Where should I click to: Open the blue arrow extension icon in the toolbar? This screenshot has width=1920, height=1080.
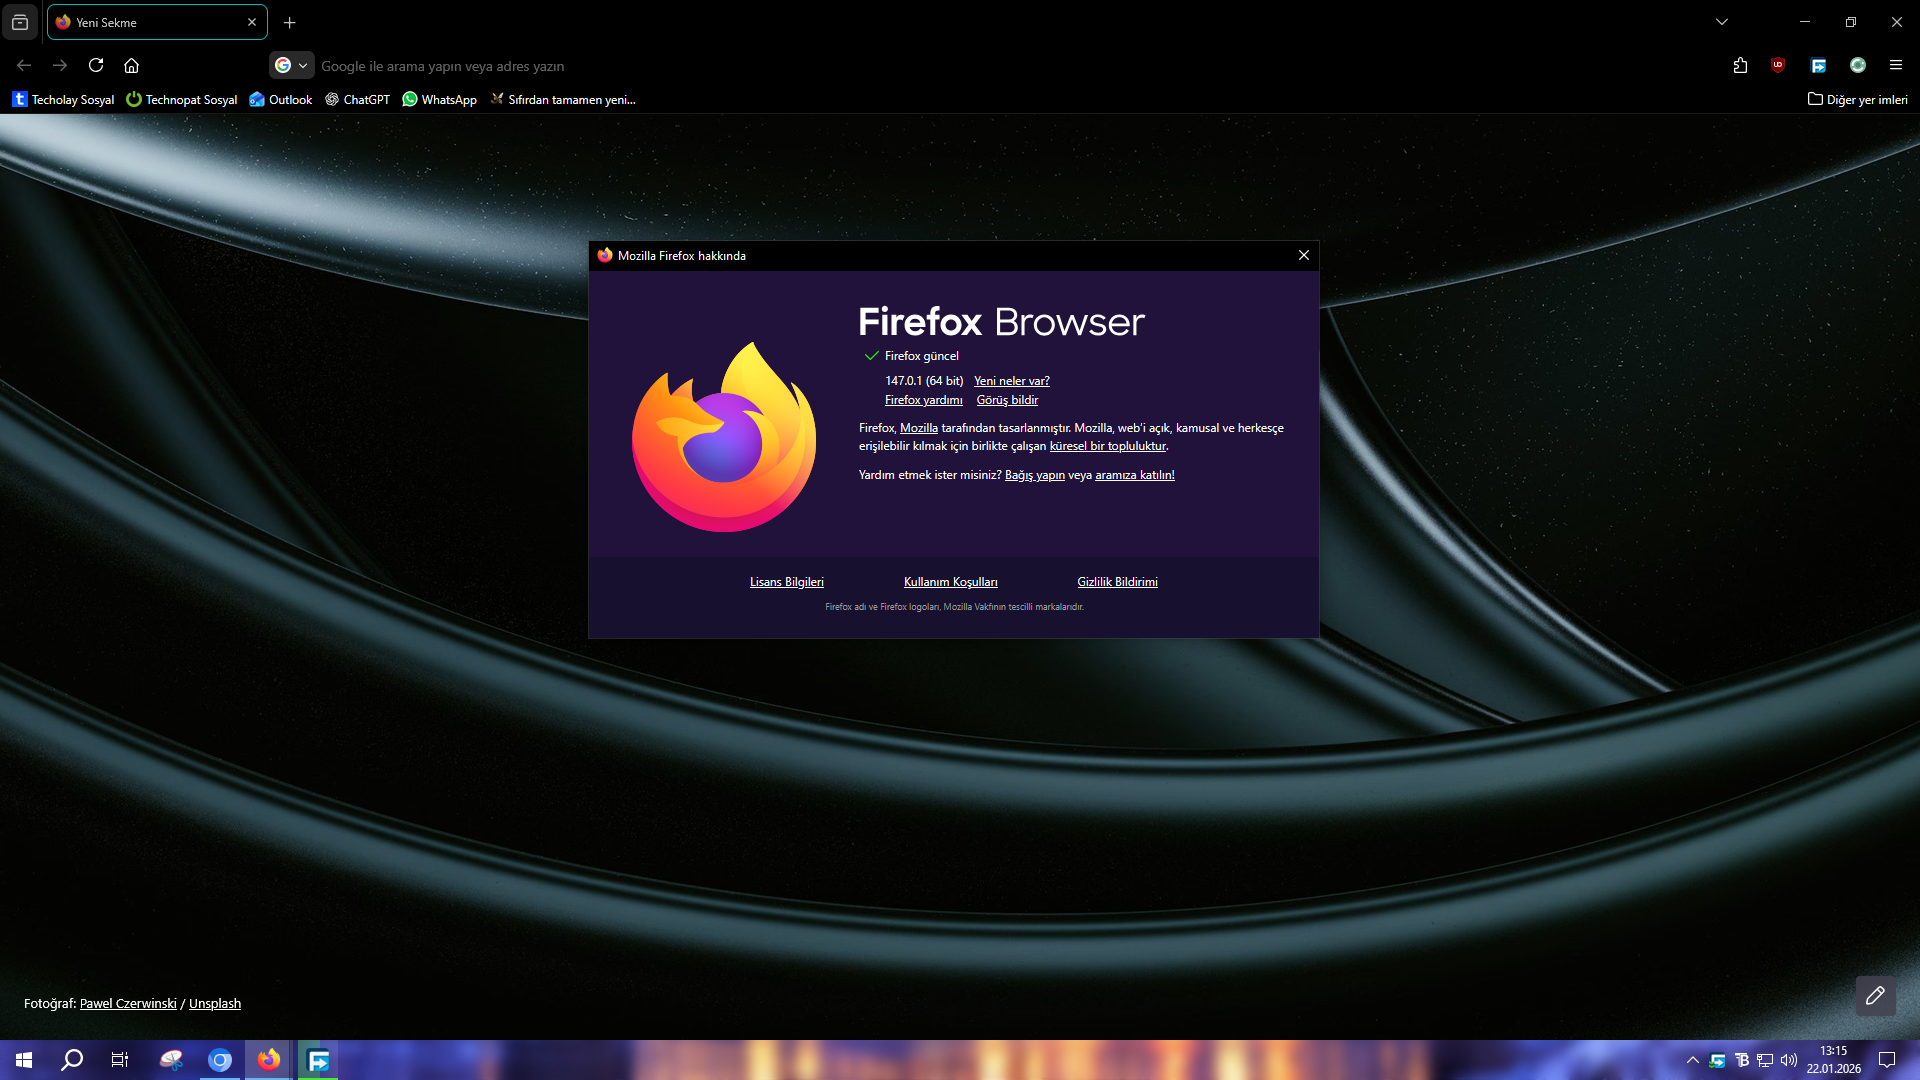[1819, 65]
